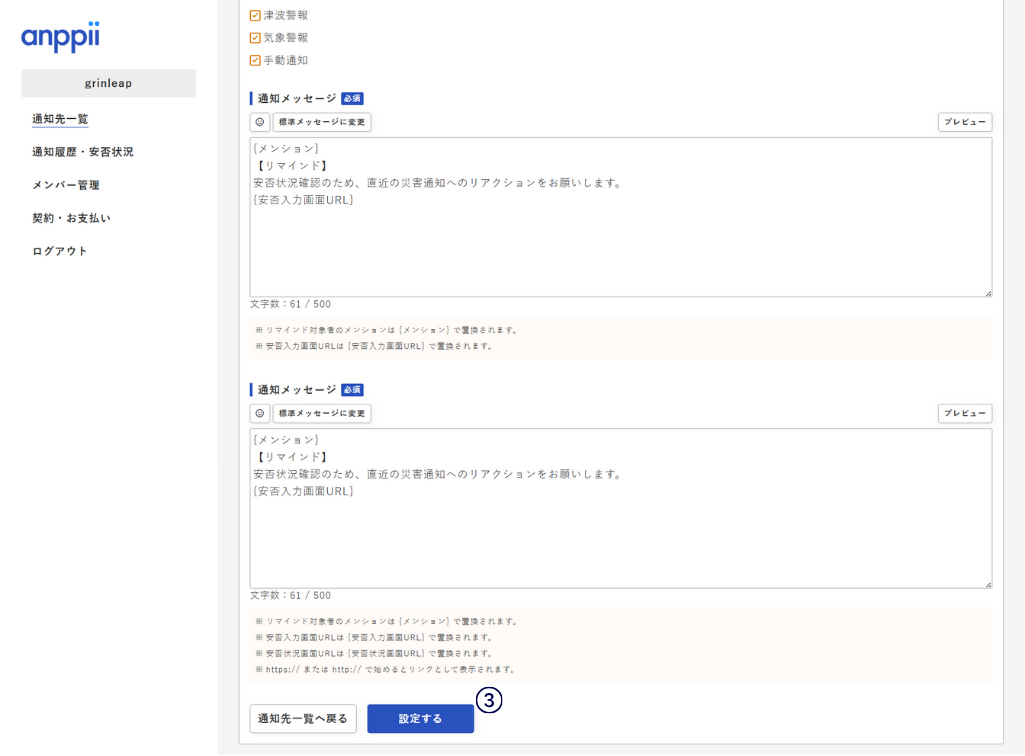Screen dimensions: 1025x756
Task: Open emoji picker for first notification message
Action: 260,122
